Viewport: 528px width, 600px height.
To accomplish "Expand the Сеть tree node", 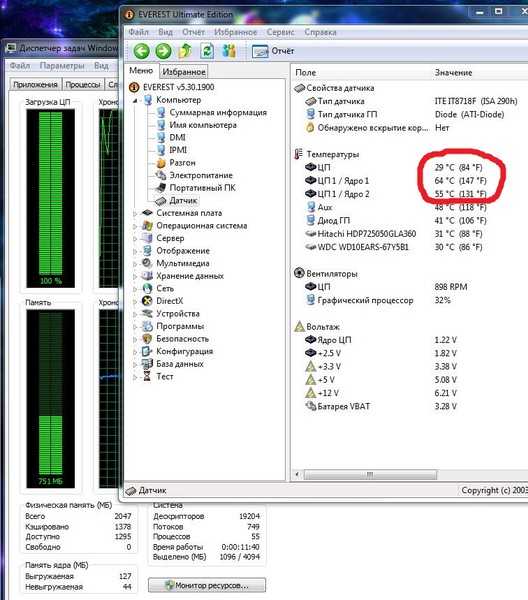I will 135,289.
